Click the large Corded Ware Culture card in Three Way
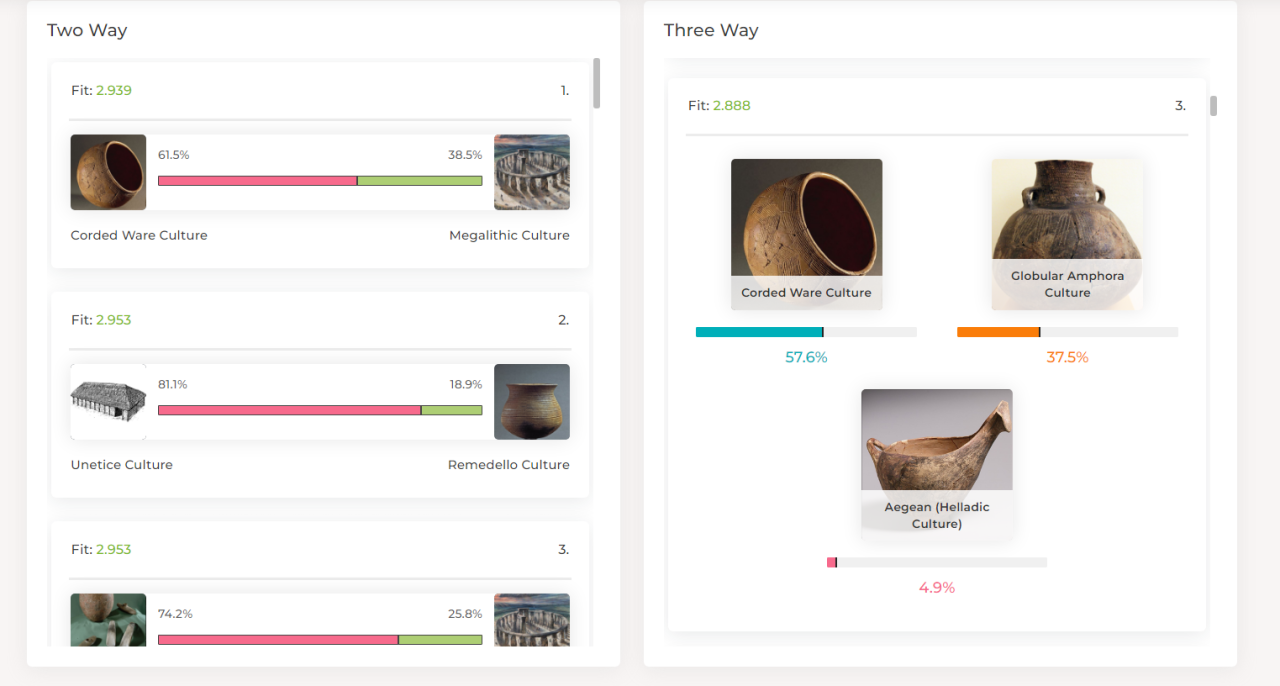Screen dimensions: 1280x686 [x=807, y=234]
